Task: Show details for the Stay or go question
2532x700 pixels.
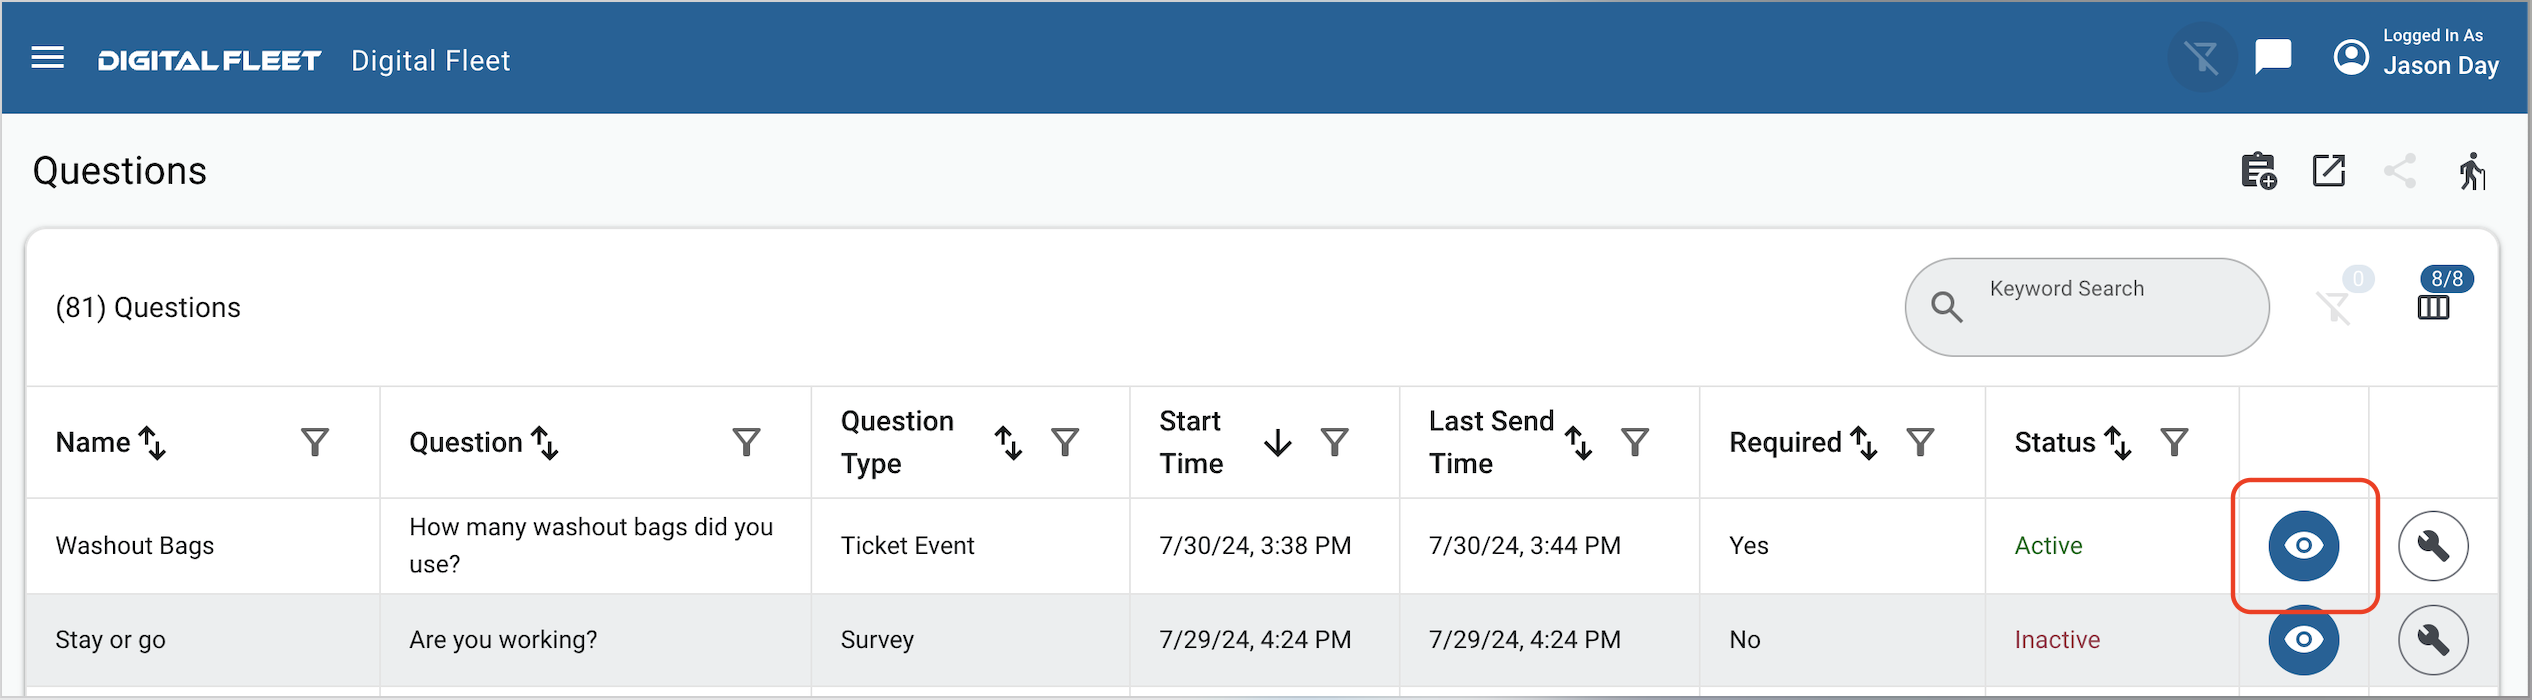Action: tap(2303, 640)
